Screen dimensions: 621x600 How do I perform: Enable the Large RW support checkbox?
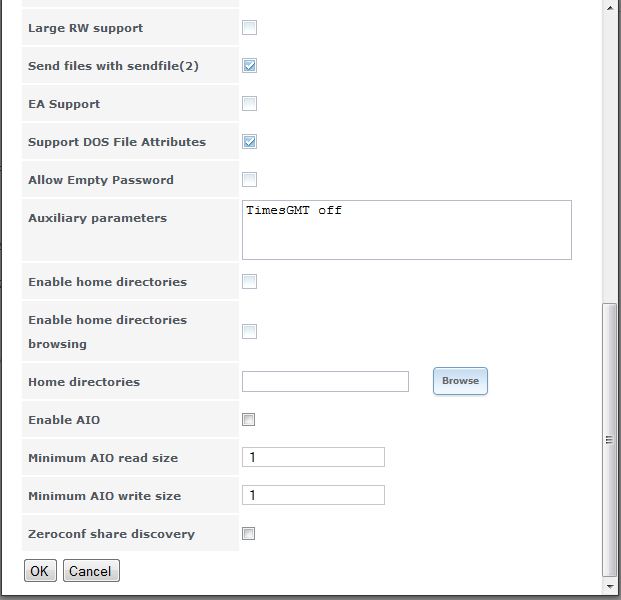tap(249, 28)
